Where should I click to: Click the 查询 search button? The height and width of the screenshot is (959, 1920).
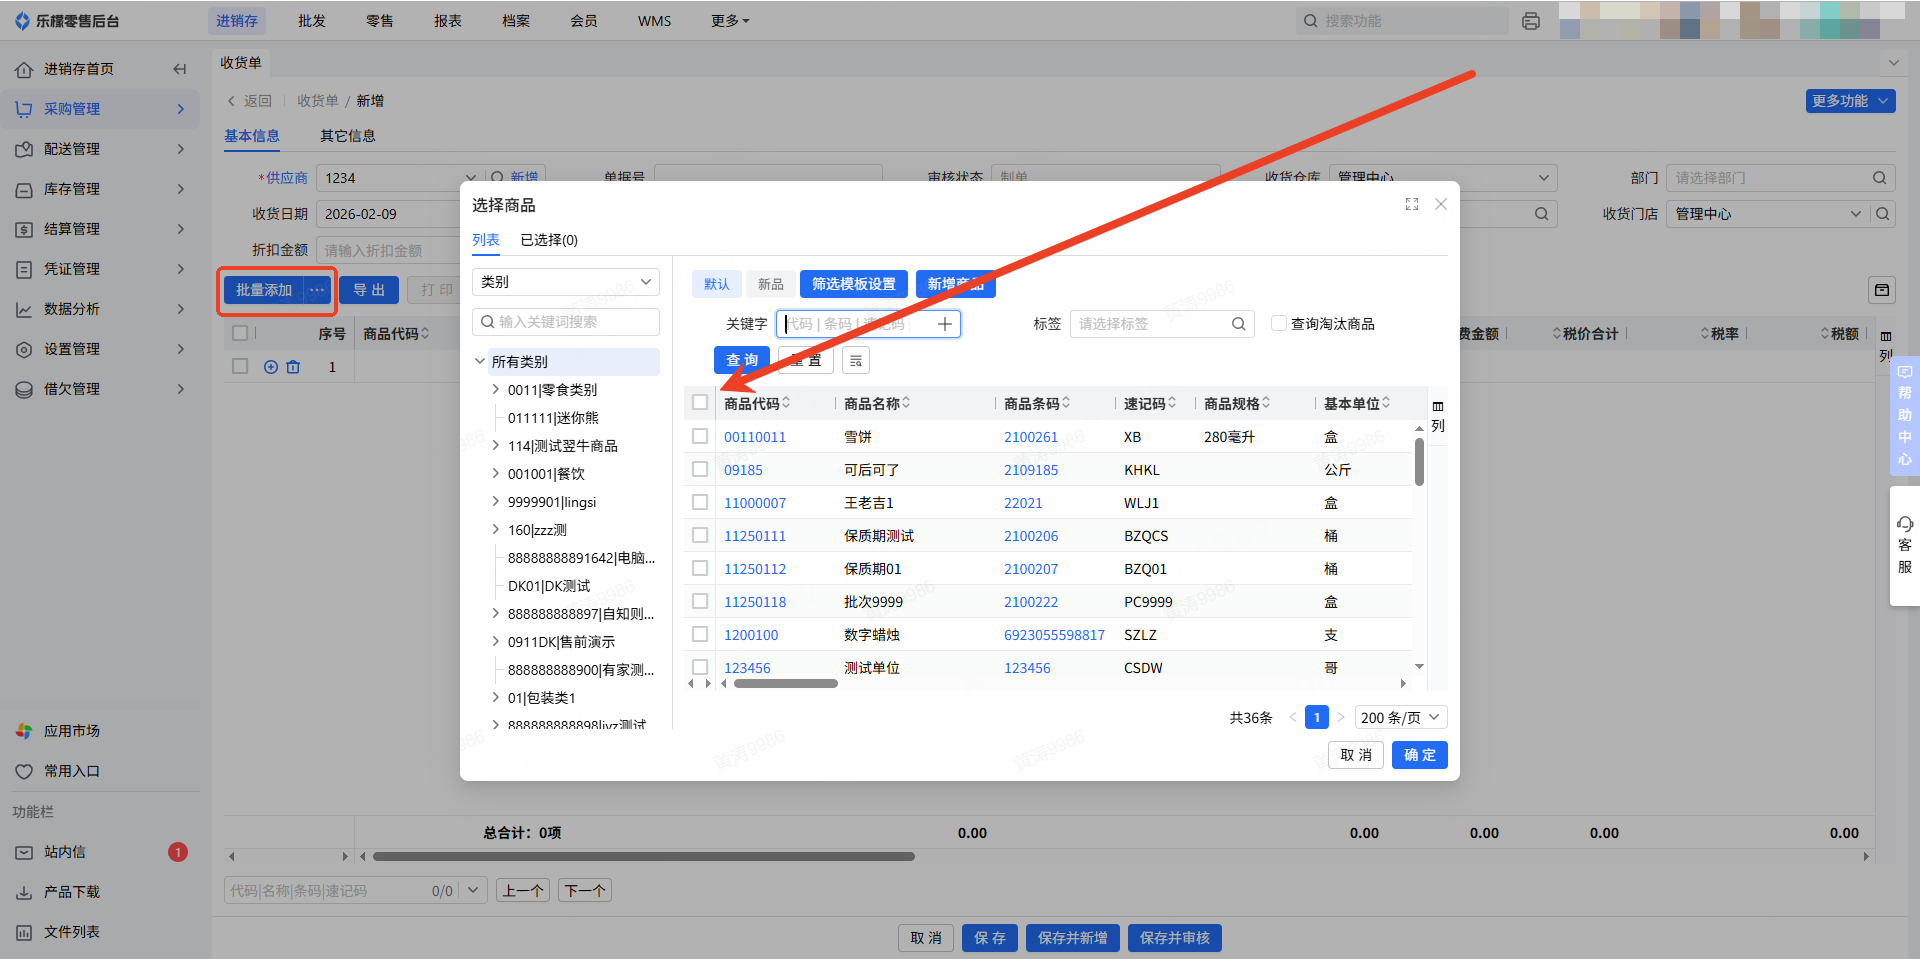tap(742, 360)
